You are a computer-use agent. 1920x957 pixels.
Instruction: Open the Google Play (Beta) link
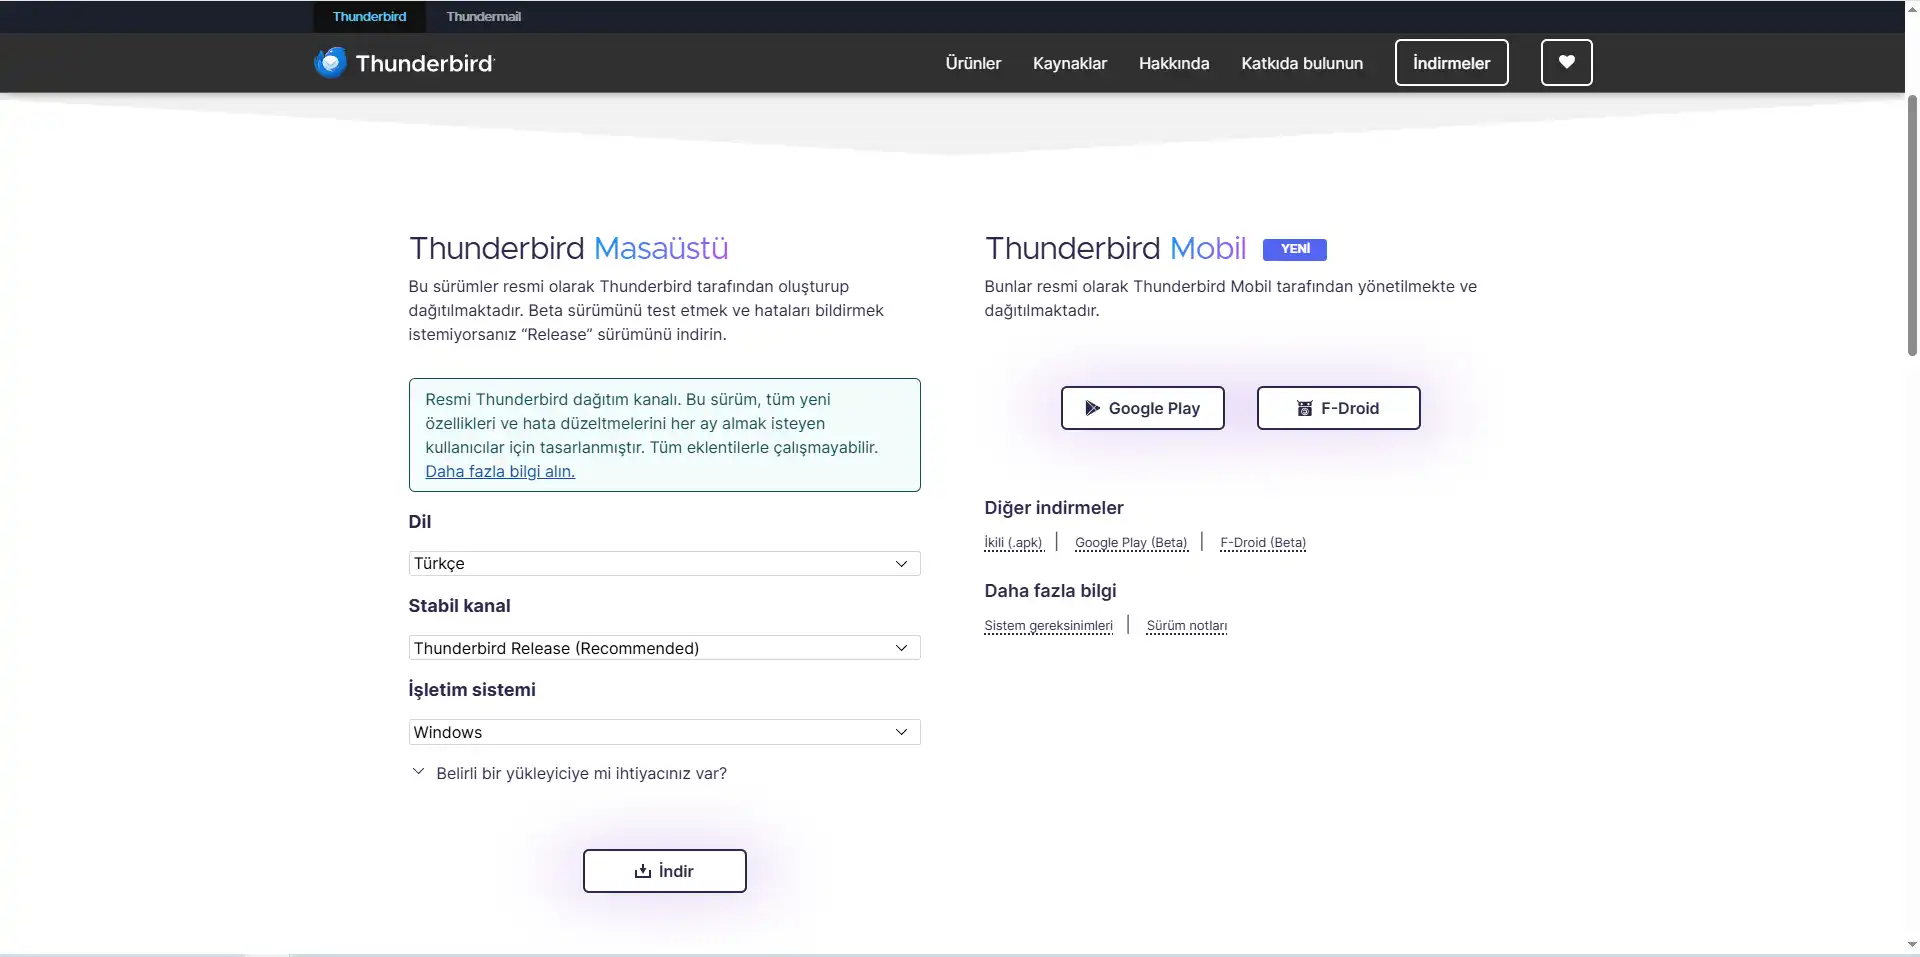coord(1131,543)
